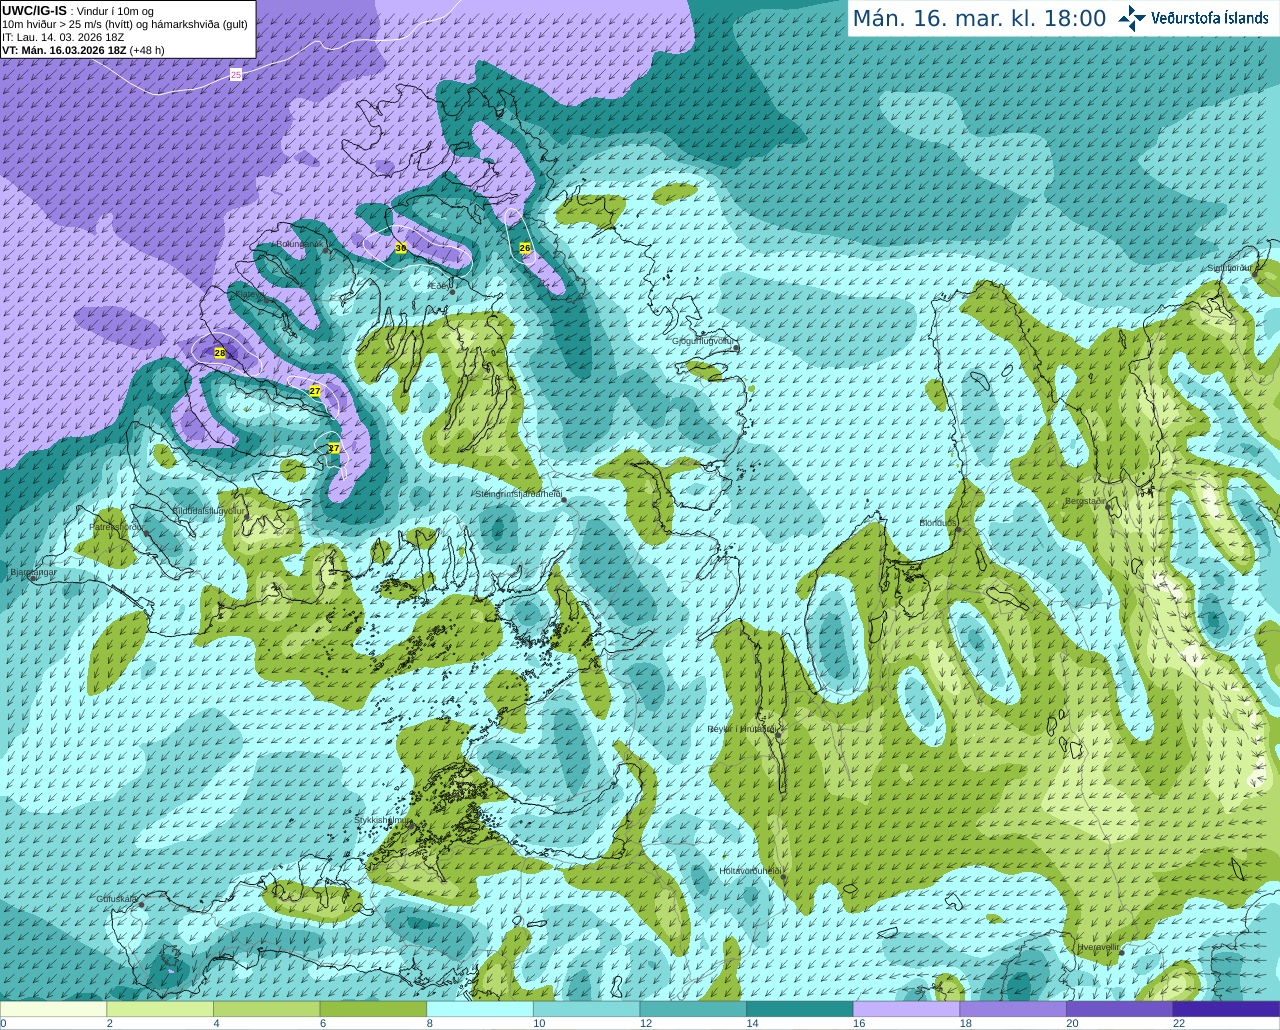The height and width of the screenshot is (1030, 1280).
Task: Click the Bjargtangar station label
Action: (x=33, y=573)
